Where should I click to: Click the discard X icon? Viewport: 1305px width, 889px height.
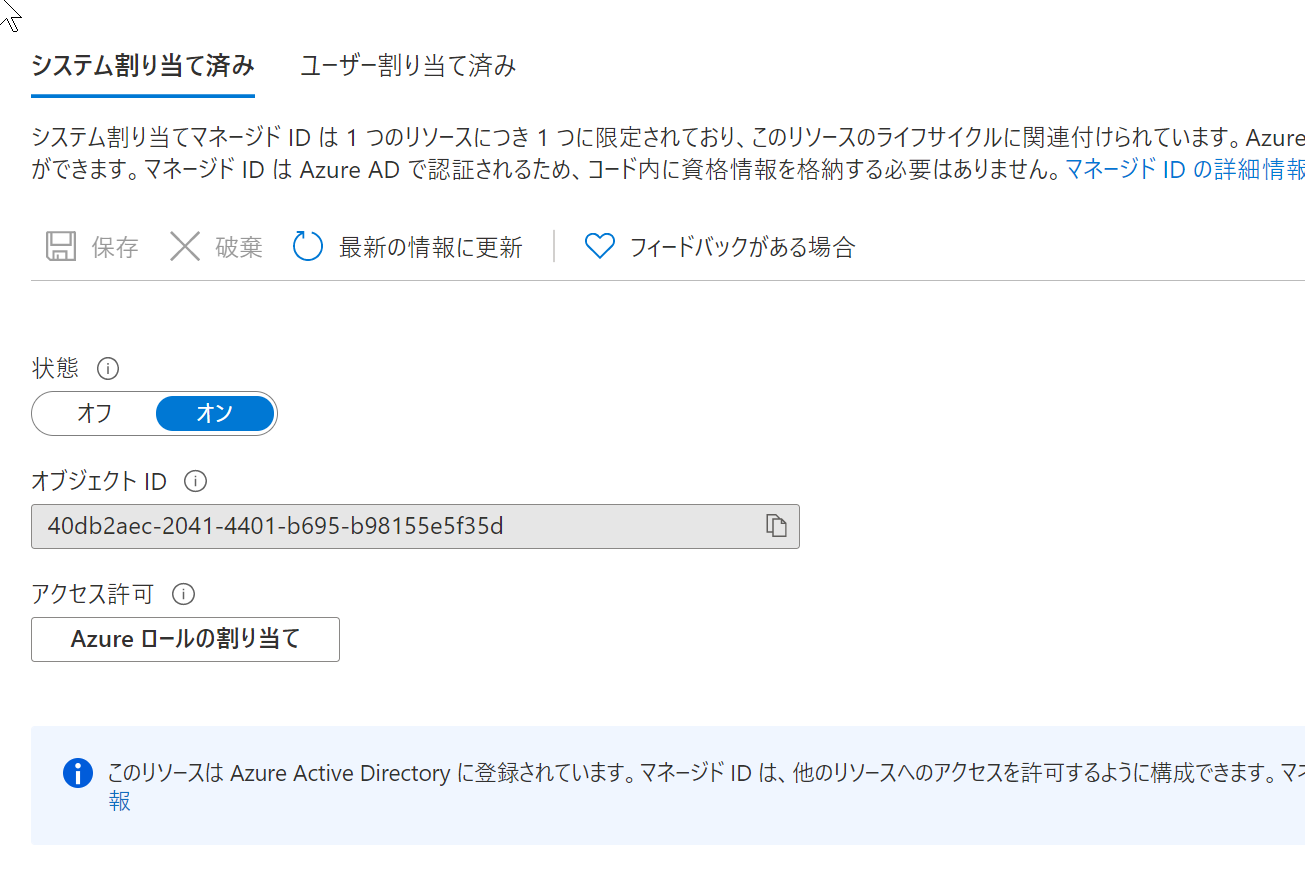tap(185, 246)
